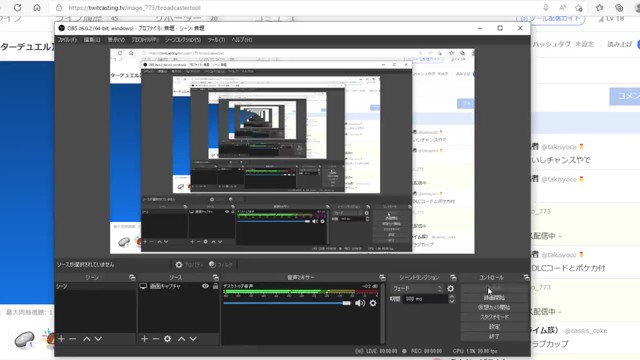Add a new source with plus icon
This screenshot has height=360, width=640.
click(x=144, y=339)
